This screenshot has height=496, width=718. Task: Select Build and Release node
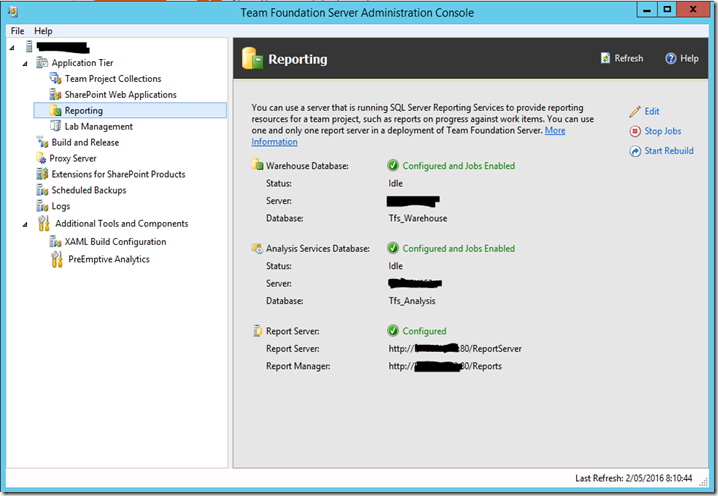tap(85, 142)
